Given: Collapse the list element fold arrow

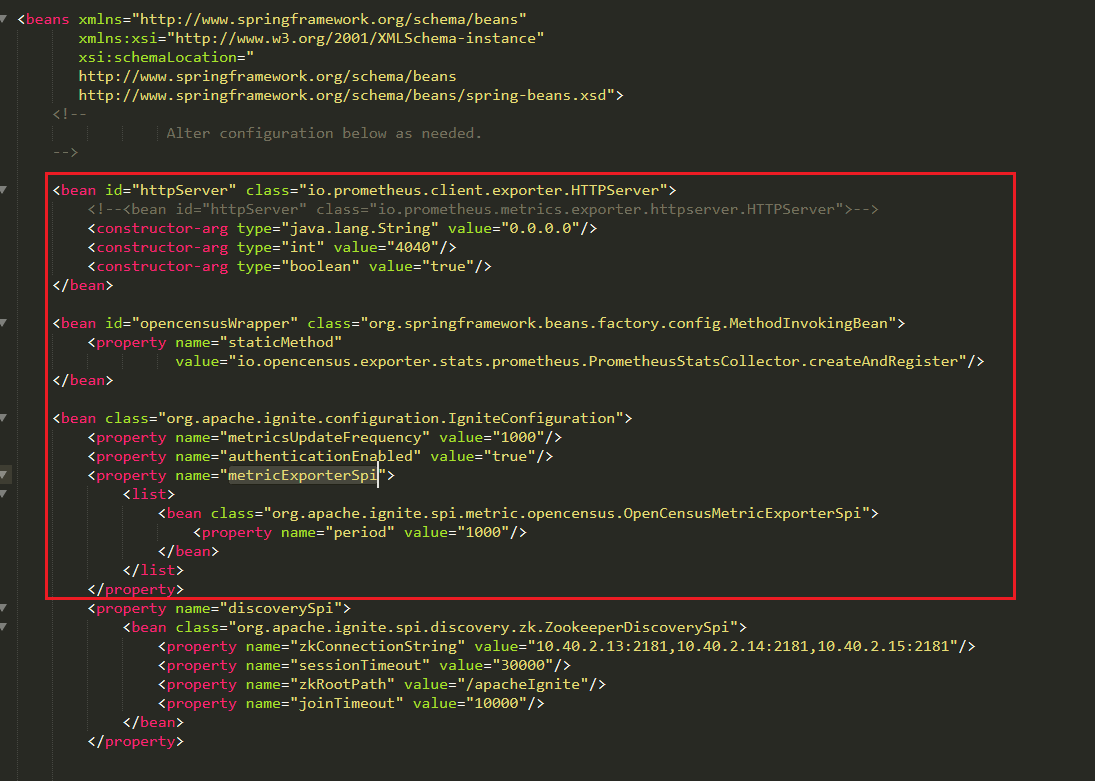Looking at the screenshot, I should coord(5,494).
